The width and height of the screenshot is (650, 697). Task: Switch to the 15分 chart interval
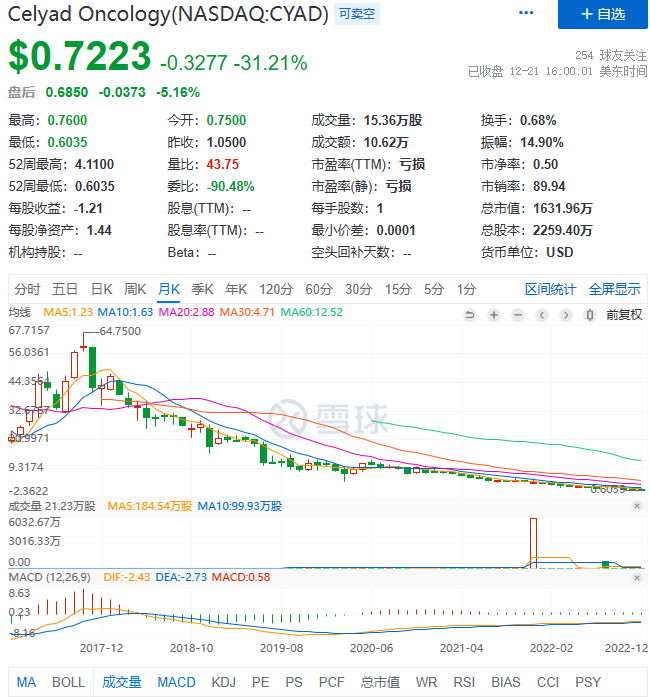pyautogui.click(x=398, y=289)
